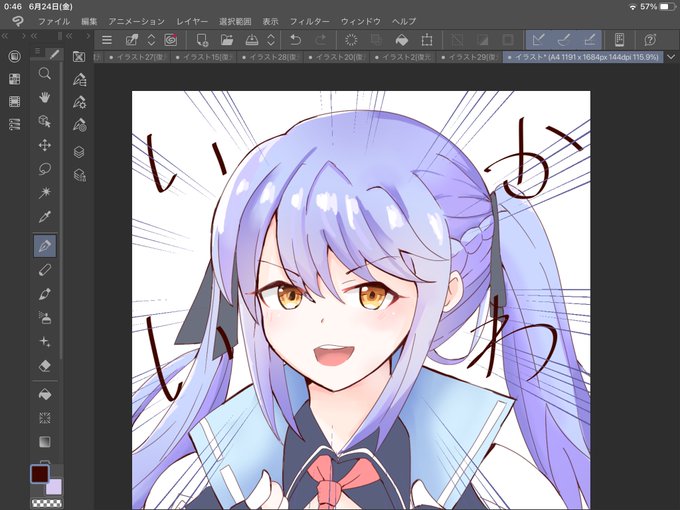Expand the hamburger command bar menu

click(x=107, y=40)
